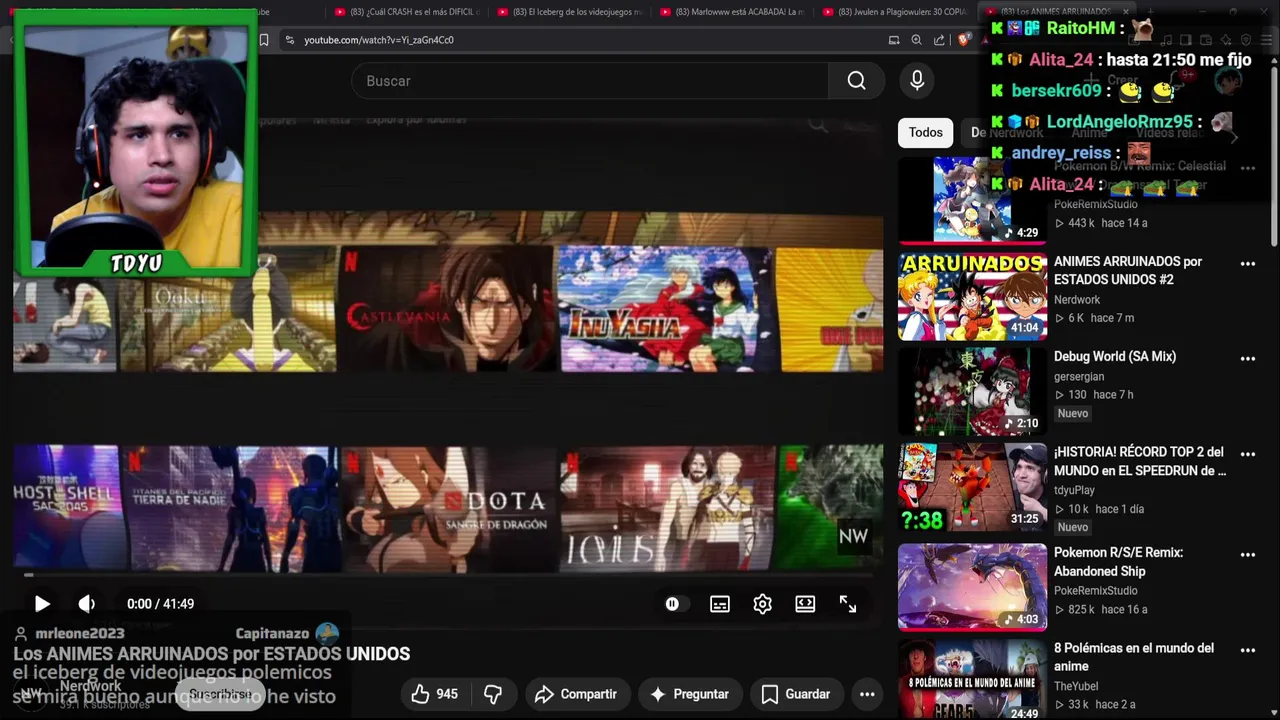This screenshot has height=720, width=1280.
Task: Open options for the SPEEDRUN record video
Action: tap(1247, 455)
